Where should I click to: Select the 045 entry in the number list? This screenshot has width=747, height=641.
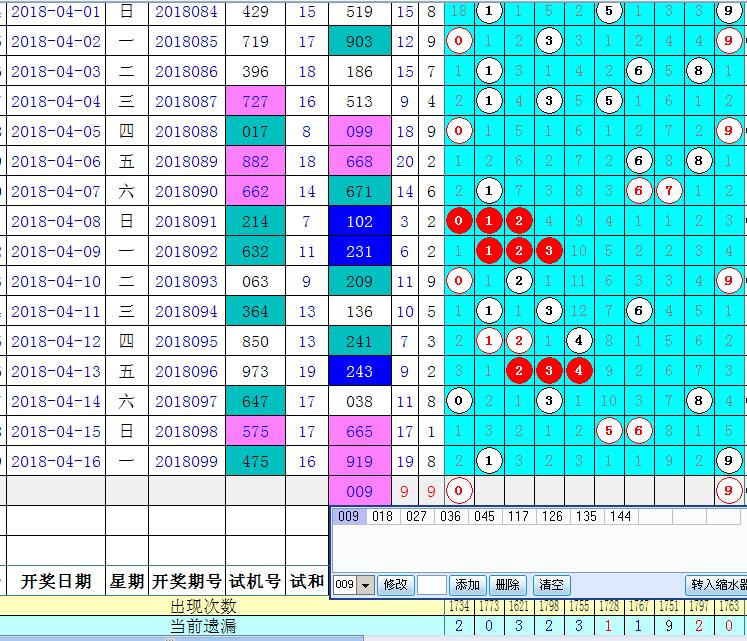click(484, 517)
